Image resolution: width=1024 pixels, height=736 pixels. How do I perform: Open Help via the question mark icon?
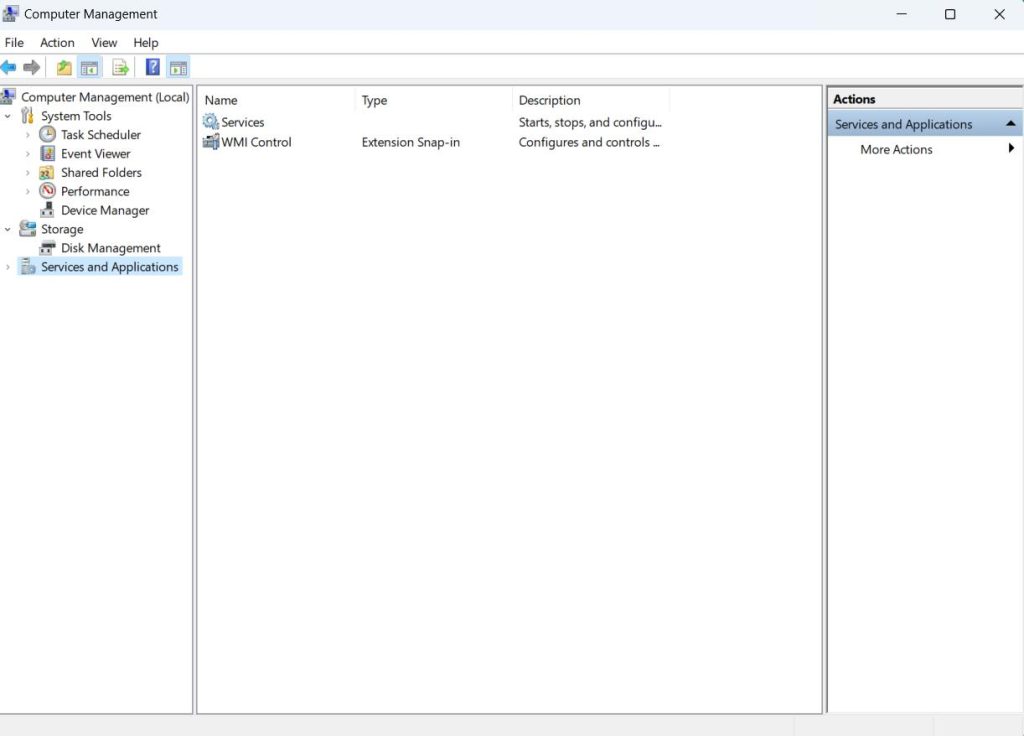(x=153, y=67)
